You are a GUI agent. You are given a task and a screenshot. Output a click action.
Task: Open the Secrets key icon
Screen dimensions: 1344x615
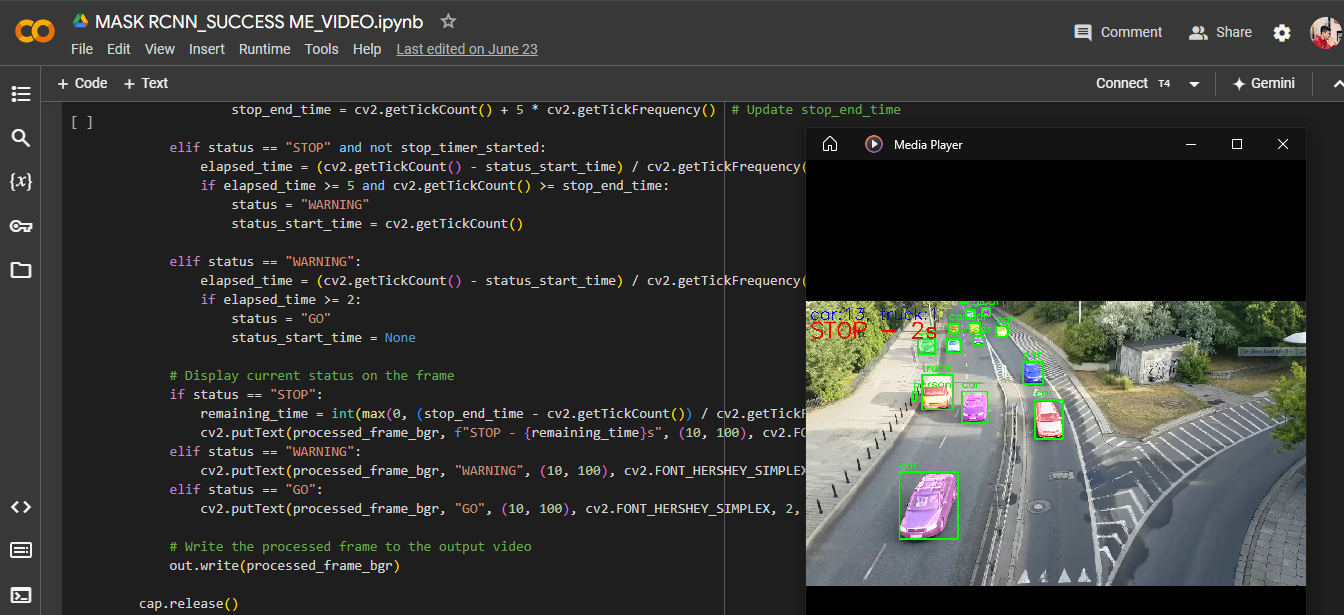(x=21, y=226)
